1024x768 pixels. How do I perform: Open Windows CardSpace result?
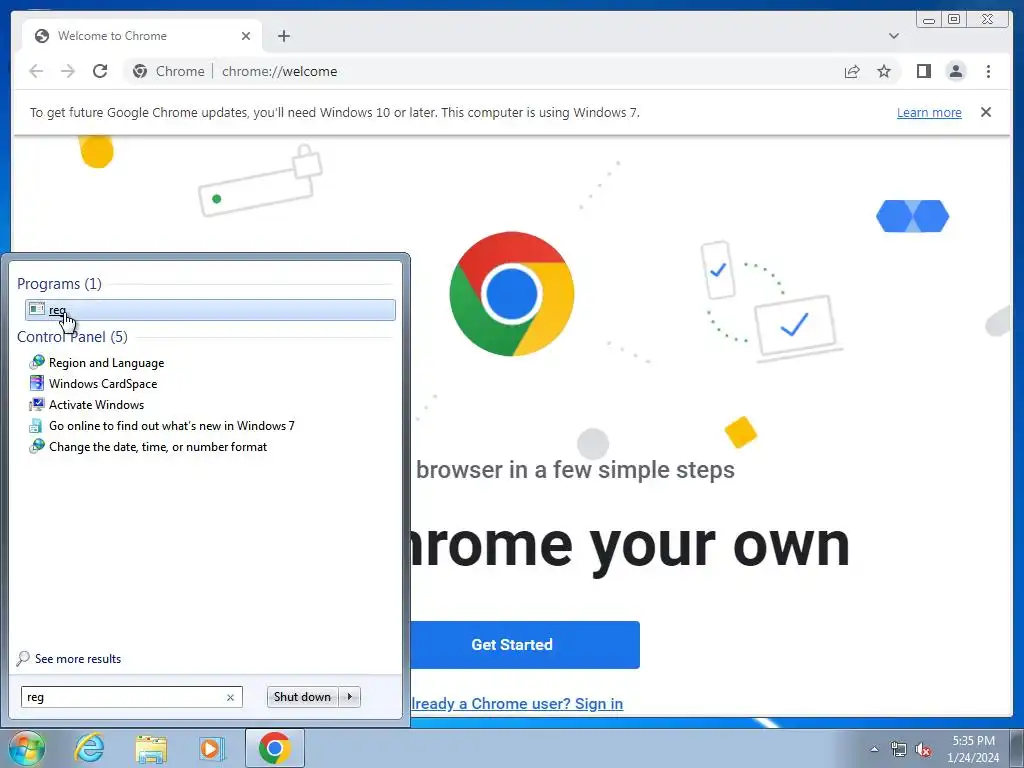[x=103, y=384]
